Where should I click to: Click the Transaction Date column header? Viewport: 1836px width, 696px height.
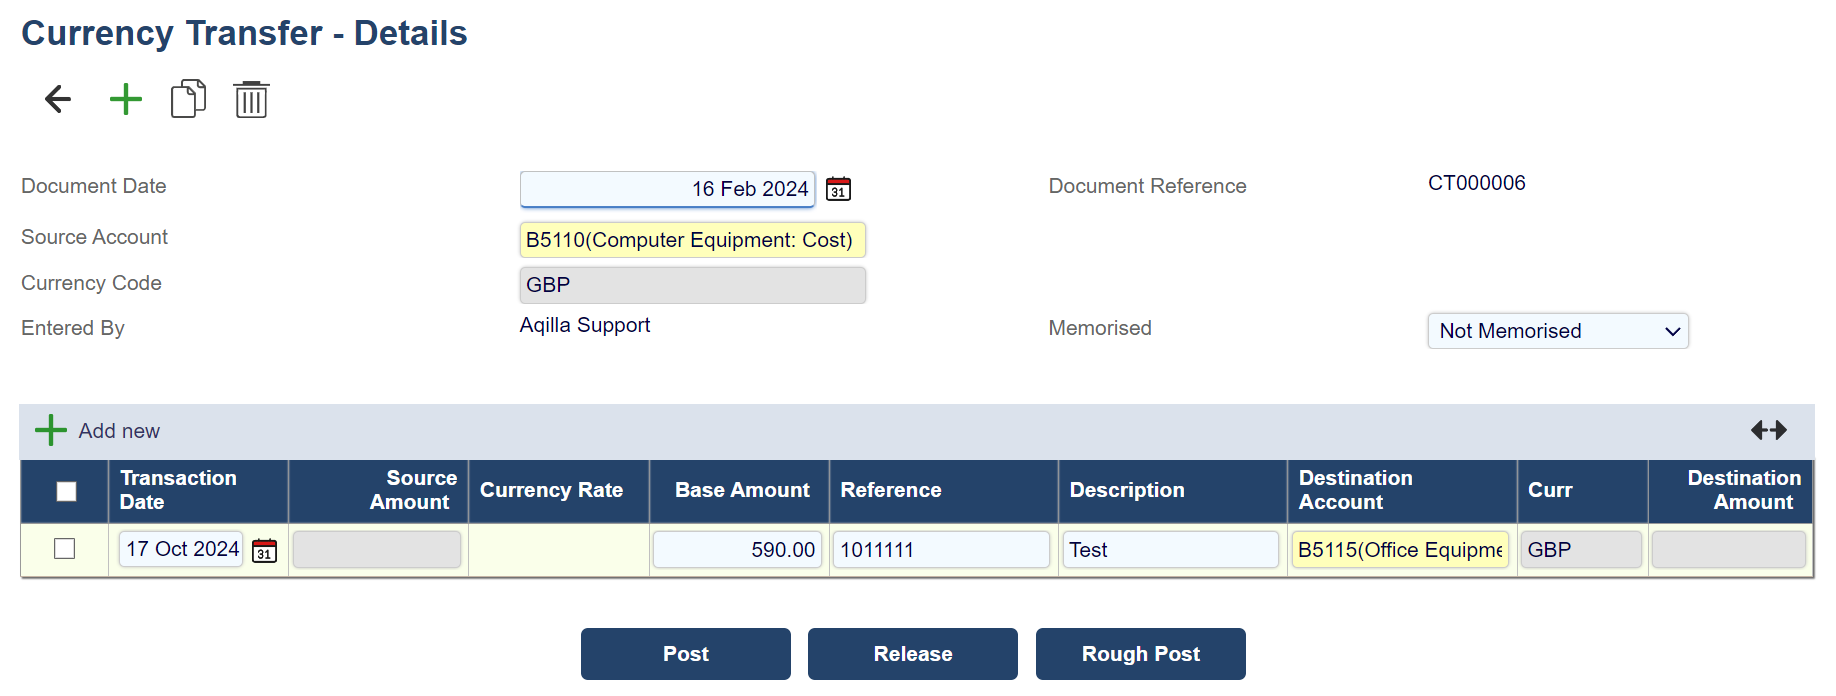pos(179,490)
